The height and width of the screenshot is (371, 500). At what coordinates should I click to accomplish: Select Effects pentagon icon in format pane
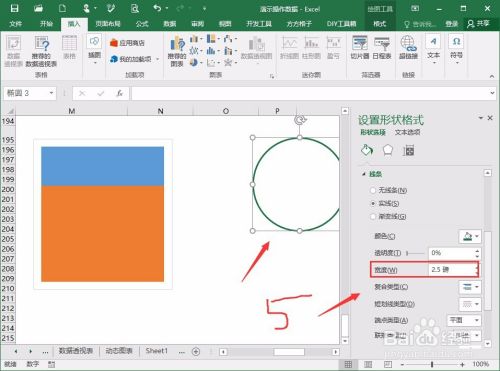click(388, 150)
